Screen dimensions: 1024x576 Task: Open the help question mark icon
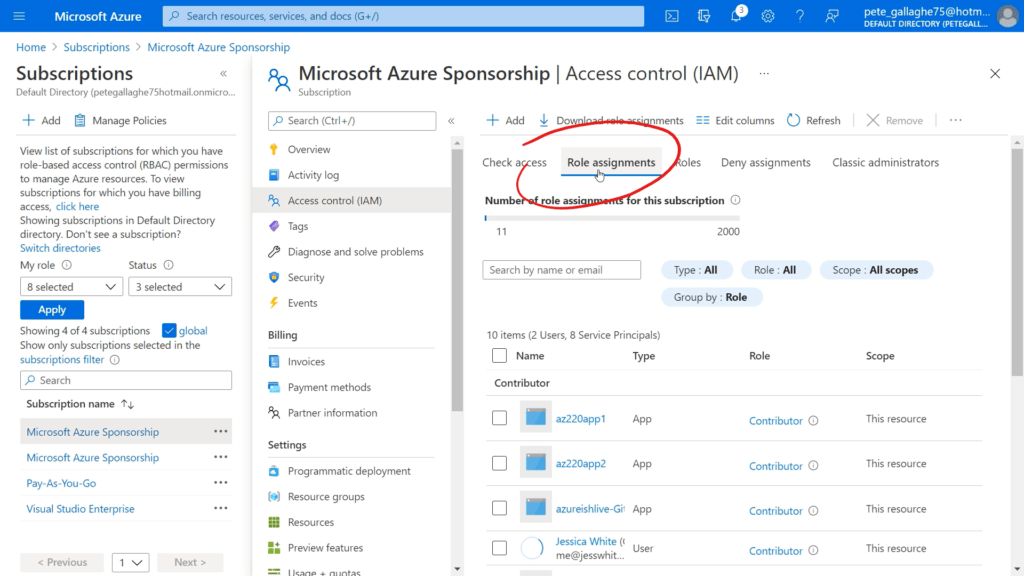pyautogui.click(x=800, y=16)
